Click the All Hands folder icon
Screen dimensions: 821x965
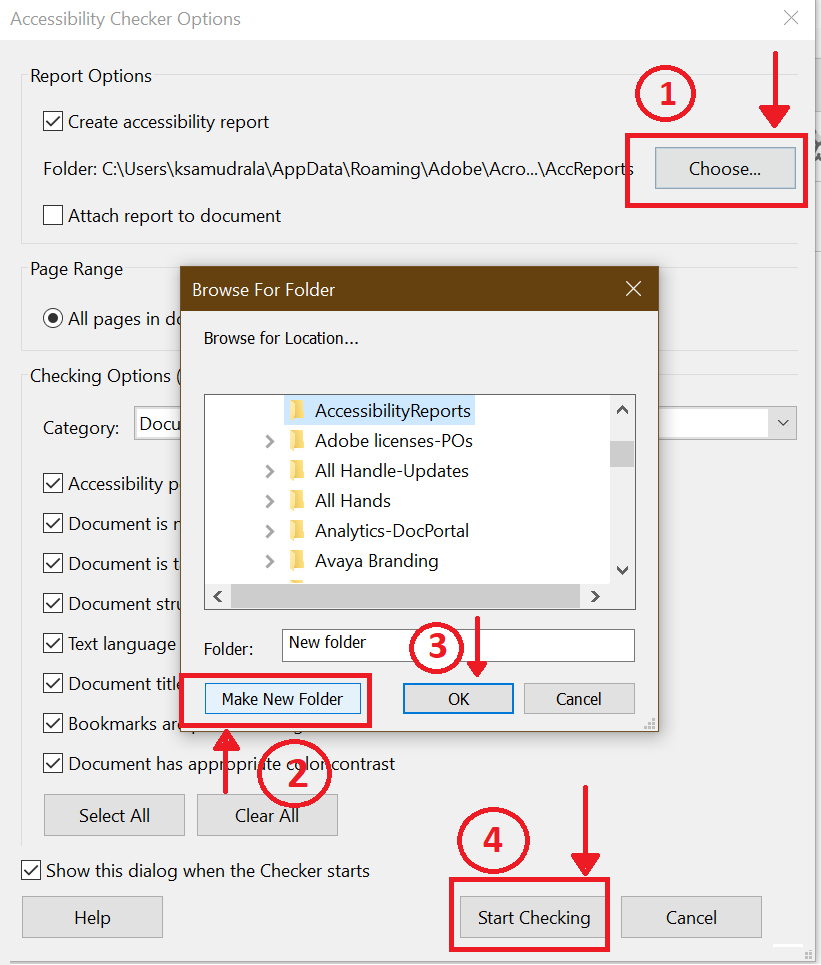[297, 500]
